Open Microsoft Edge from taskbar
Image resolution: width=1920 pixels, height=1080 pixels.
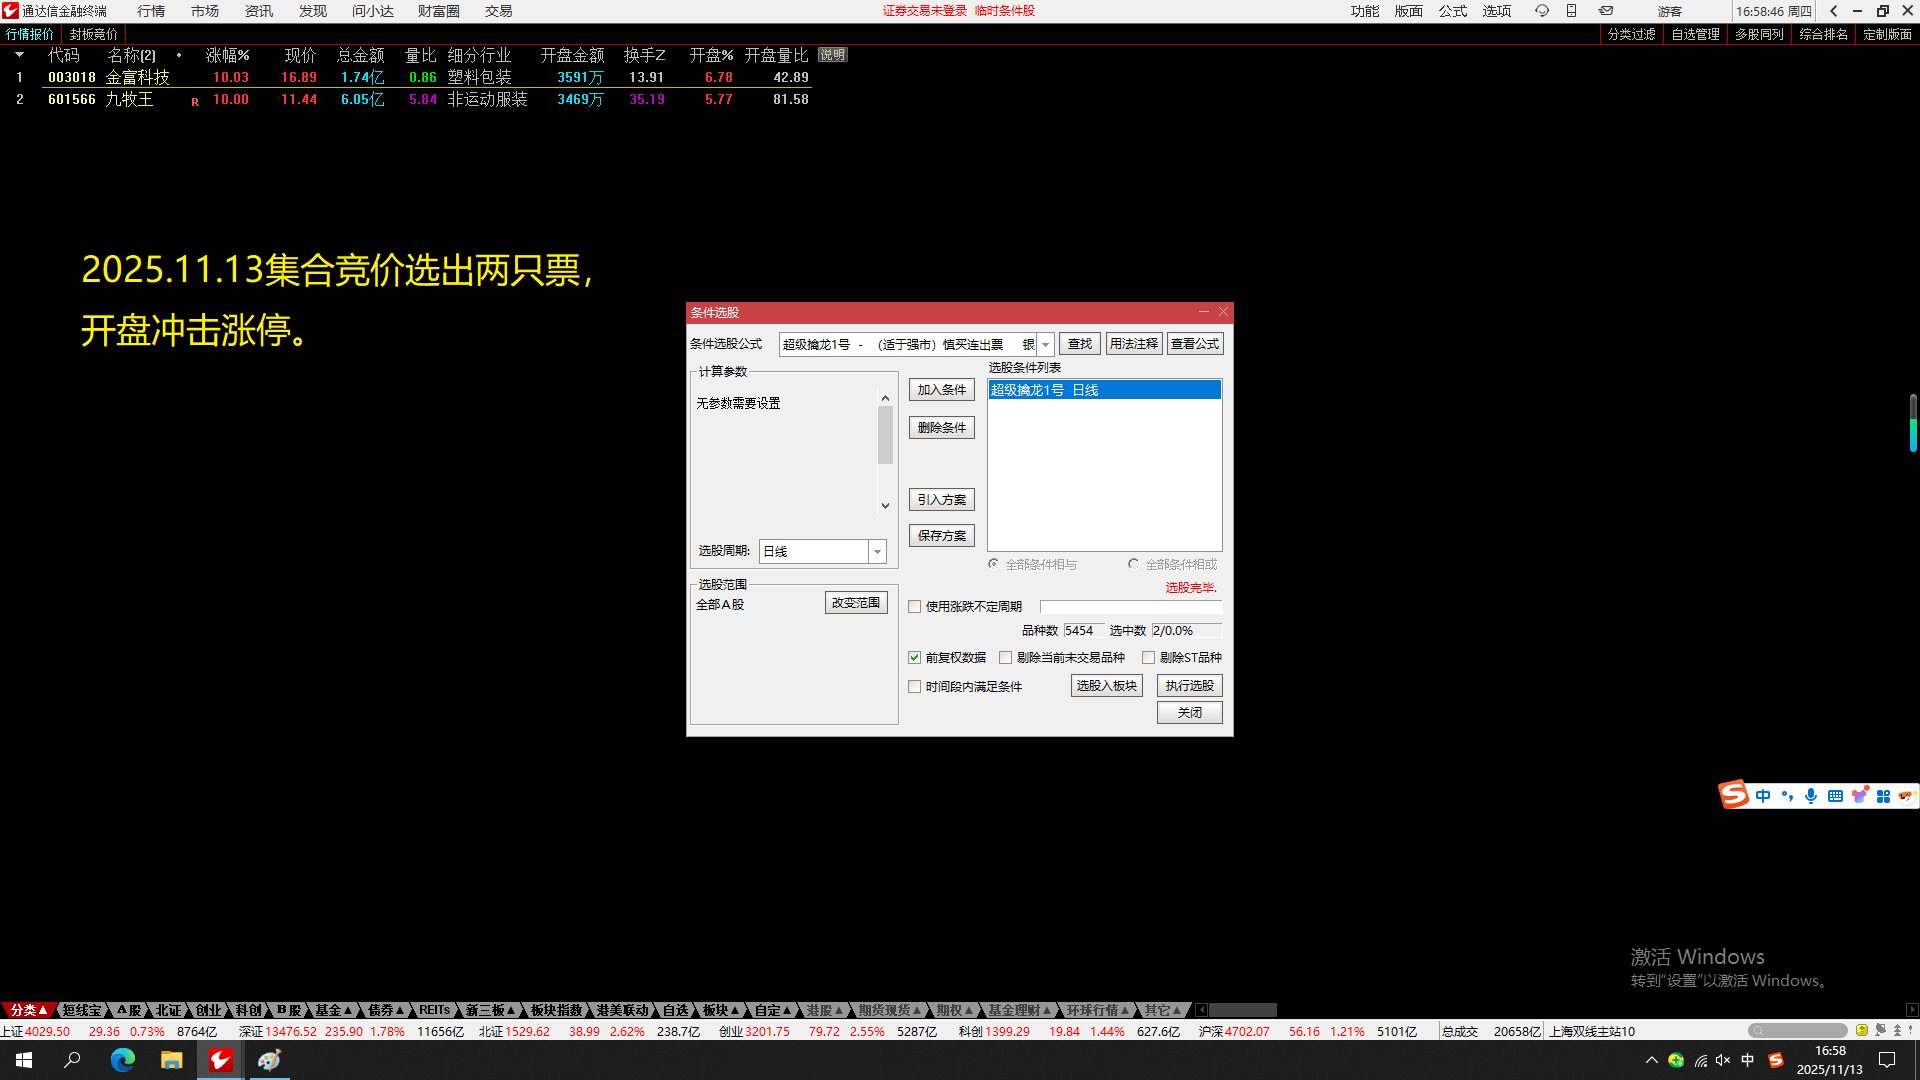122,1060
